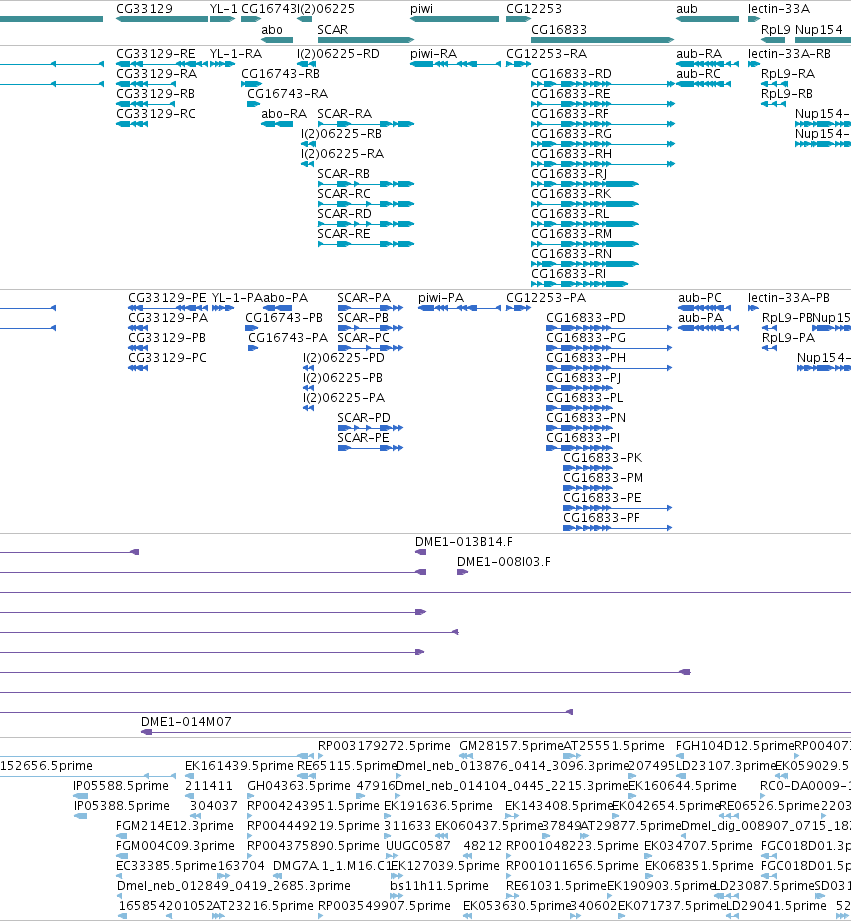Open transcript piwi-RA
This screenshot has width=851, height=921.
[456, 63]
